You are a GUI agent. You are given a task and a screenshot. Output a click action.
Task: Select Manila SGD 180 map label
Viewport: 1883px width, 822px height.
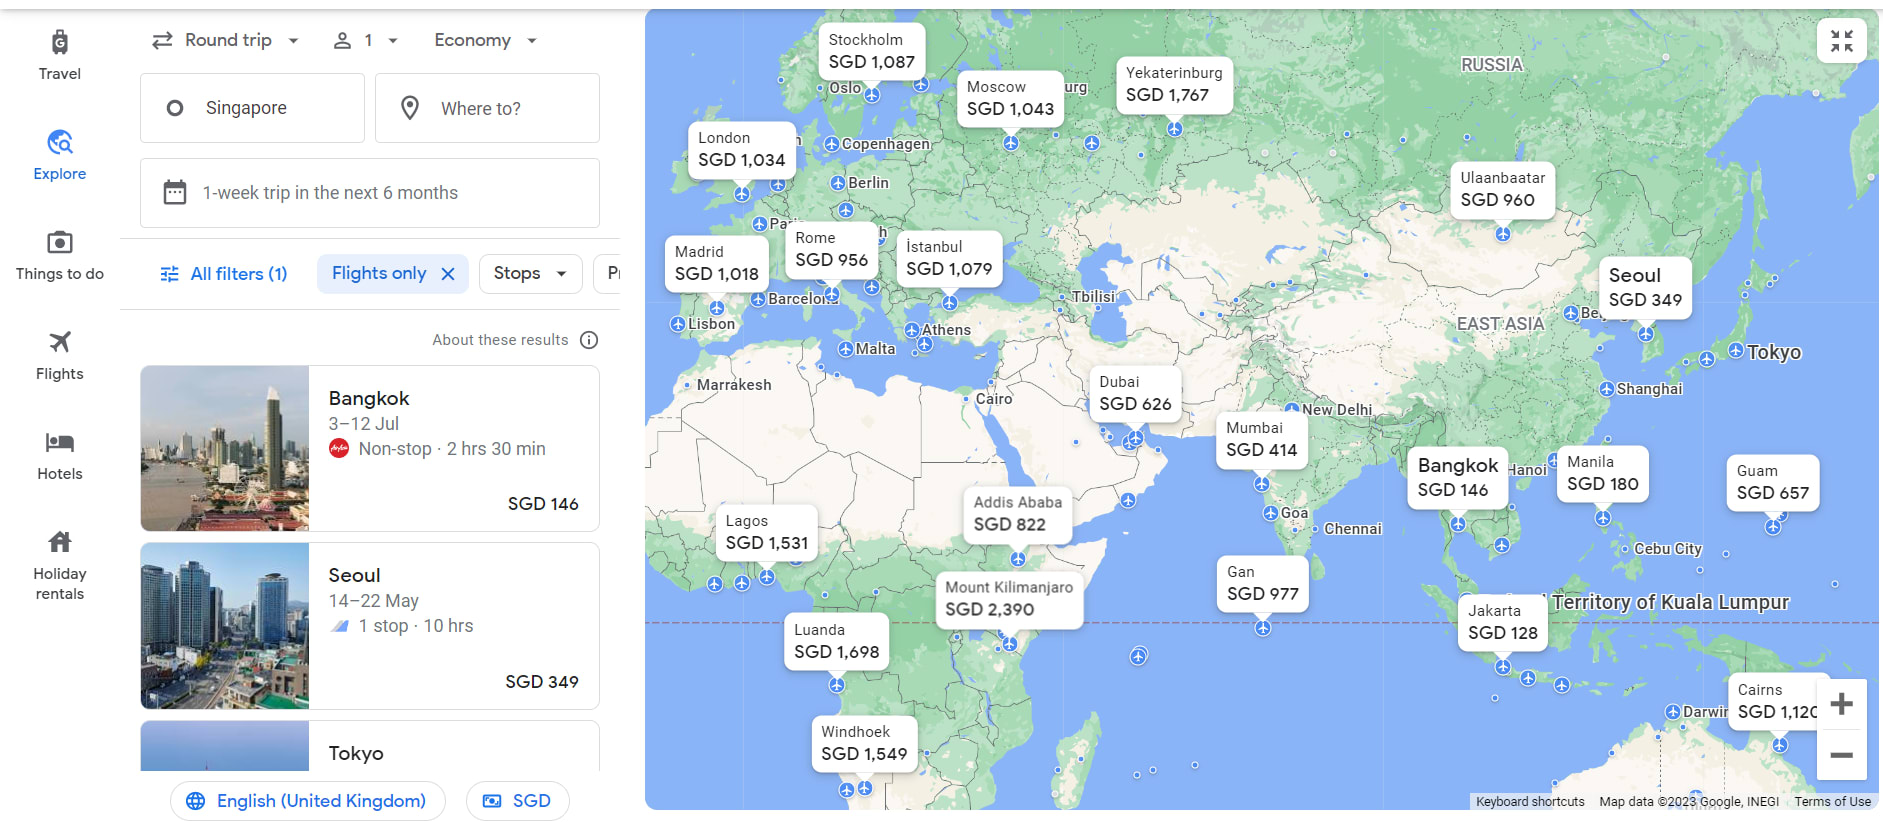[x=1603, y=474]
